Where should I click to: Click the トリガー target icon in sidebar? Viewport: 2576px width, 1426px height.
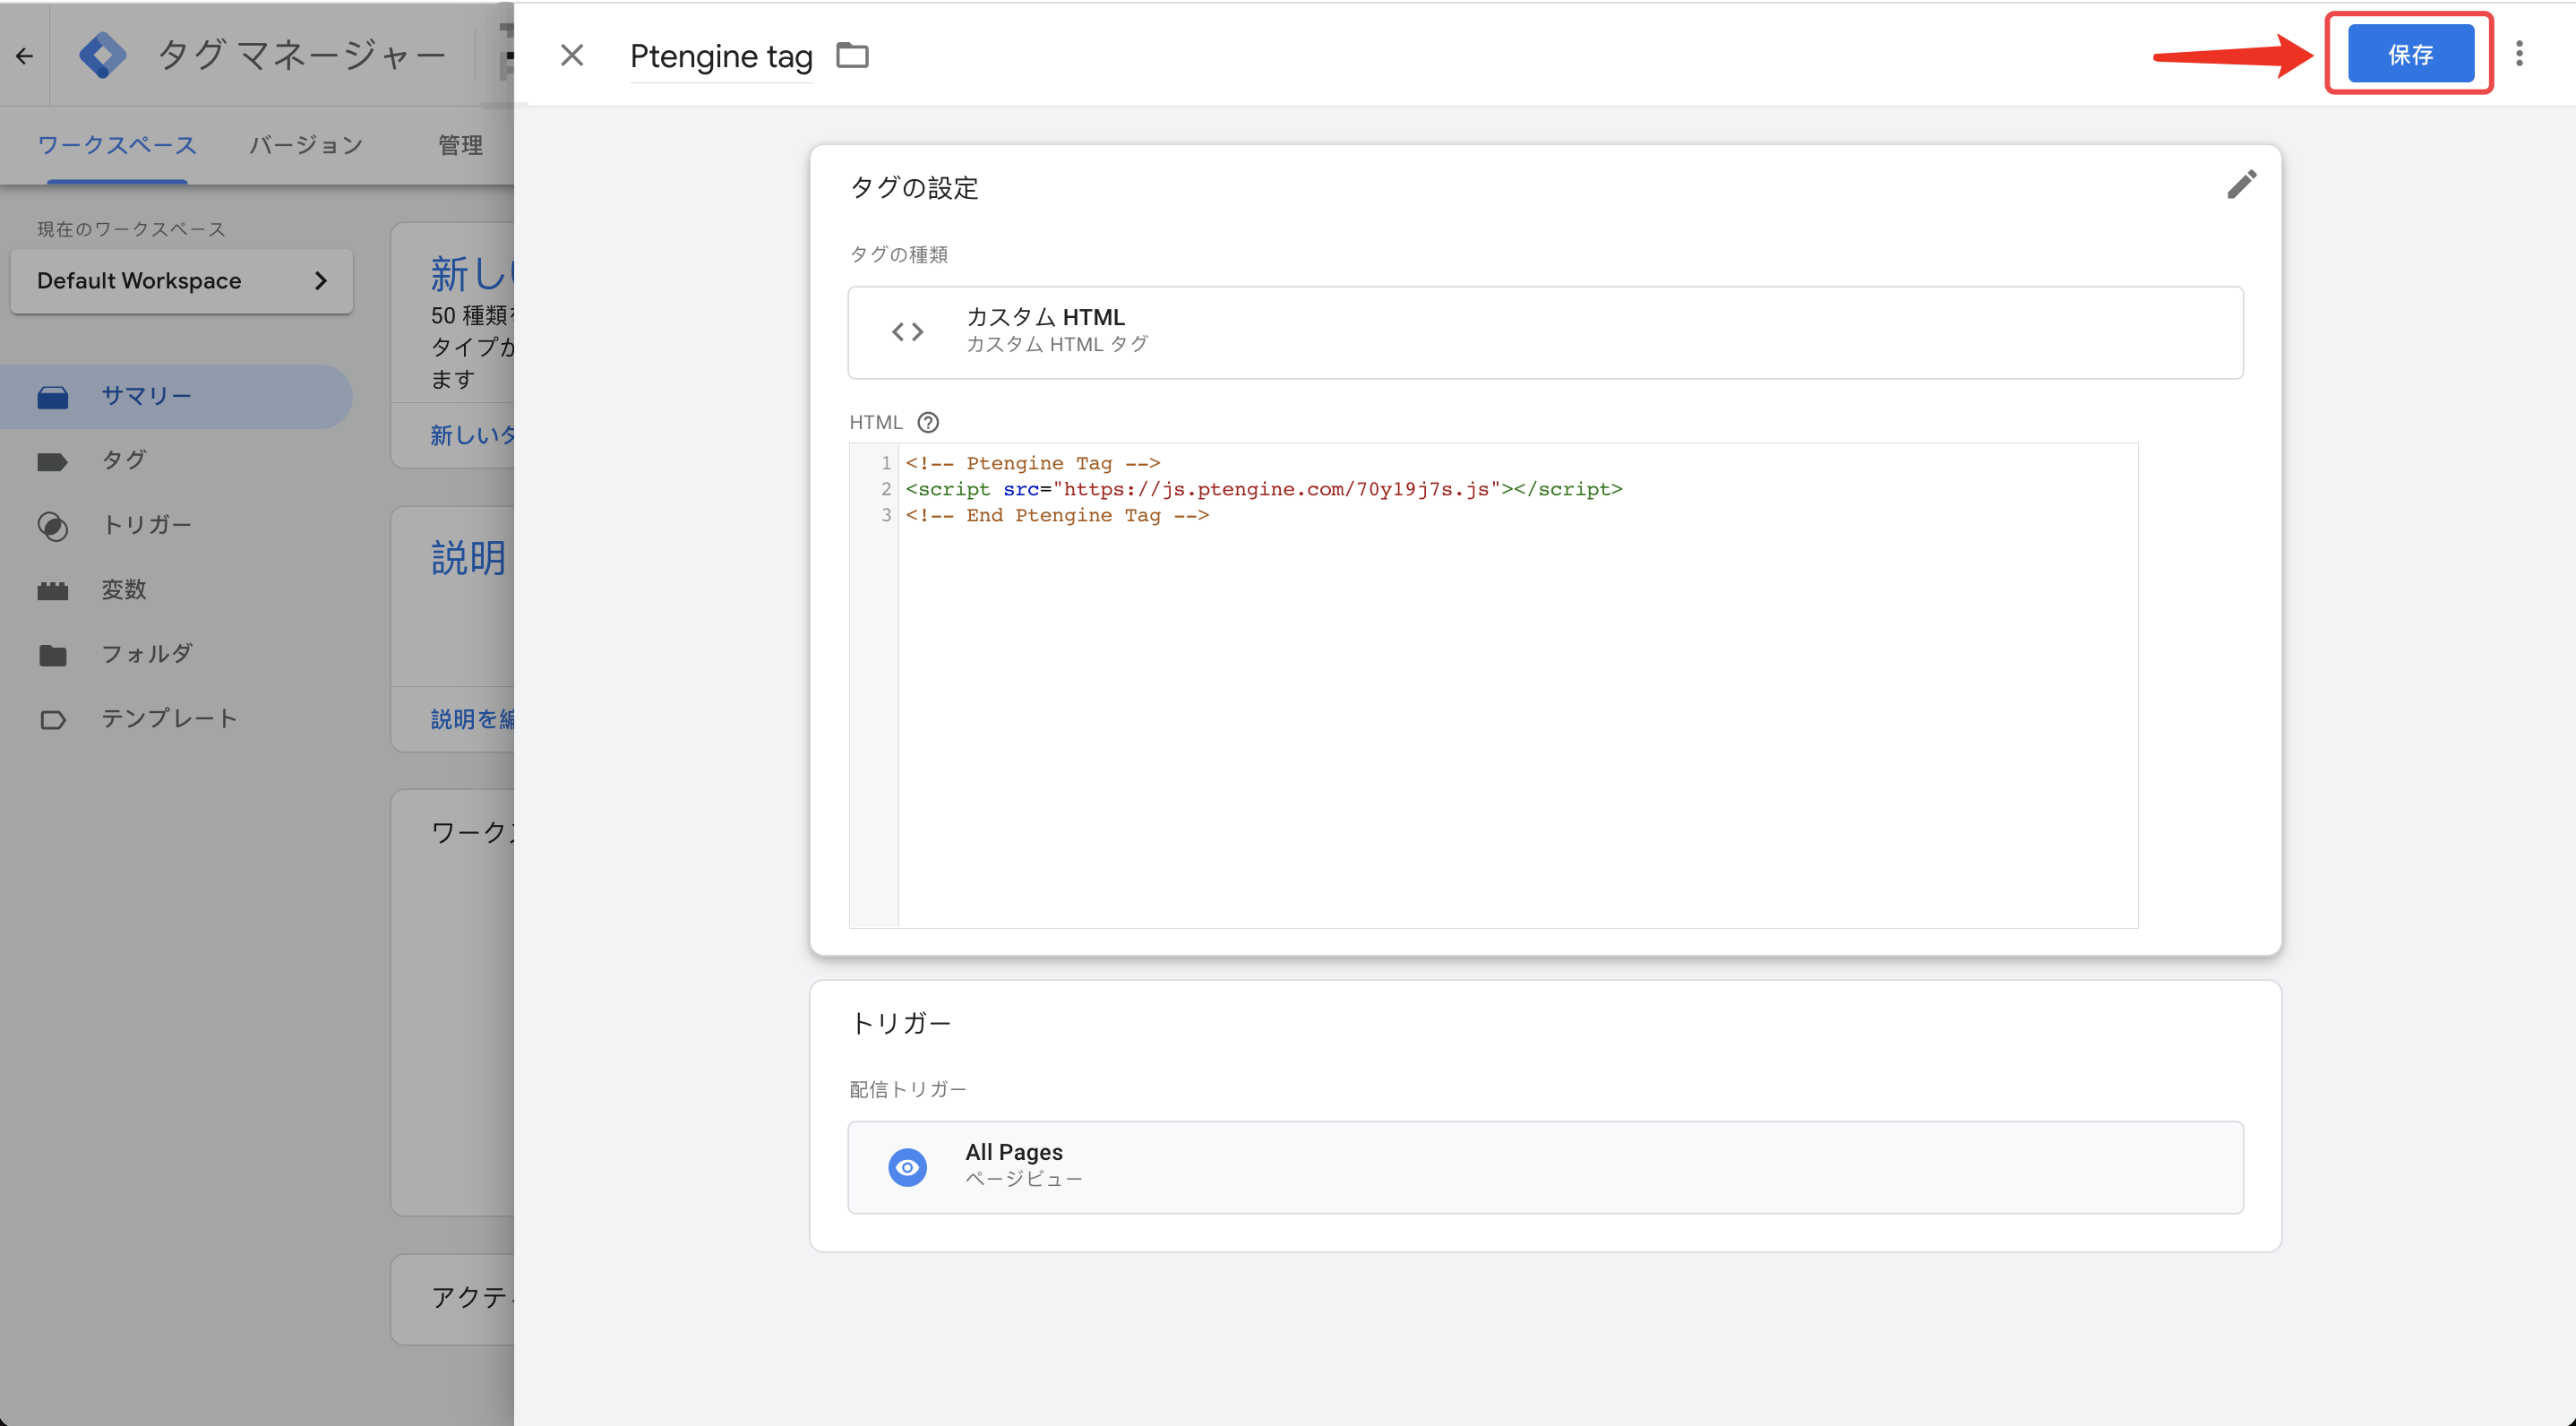tap(53, 527)
